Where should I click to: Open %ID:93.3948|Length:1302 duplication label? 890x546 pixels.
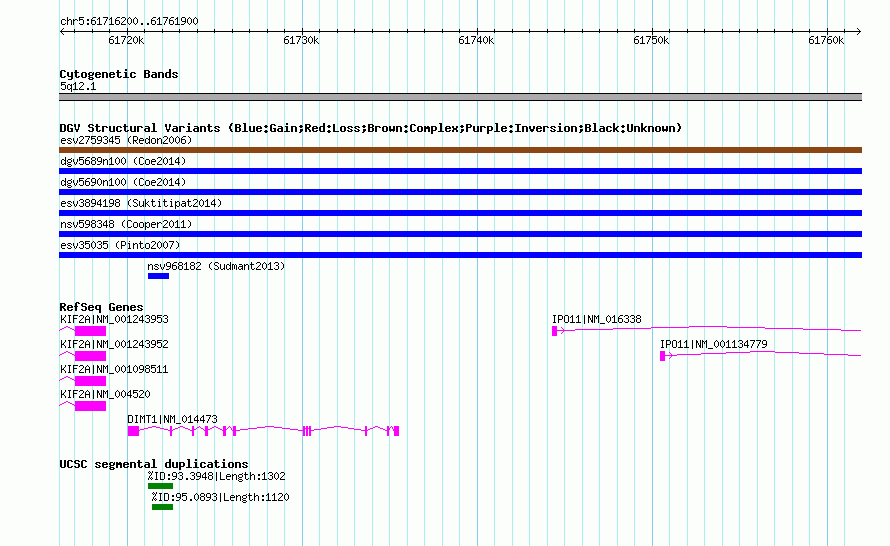216,476
